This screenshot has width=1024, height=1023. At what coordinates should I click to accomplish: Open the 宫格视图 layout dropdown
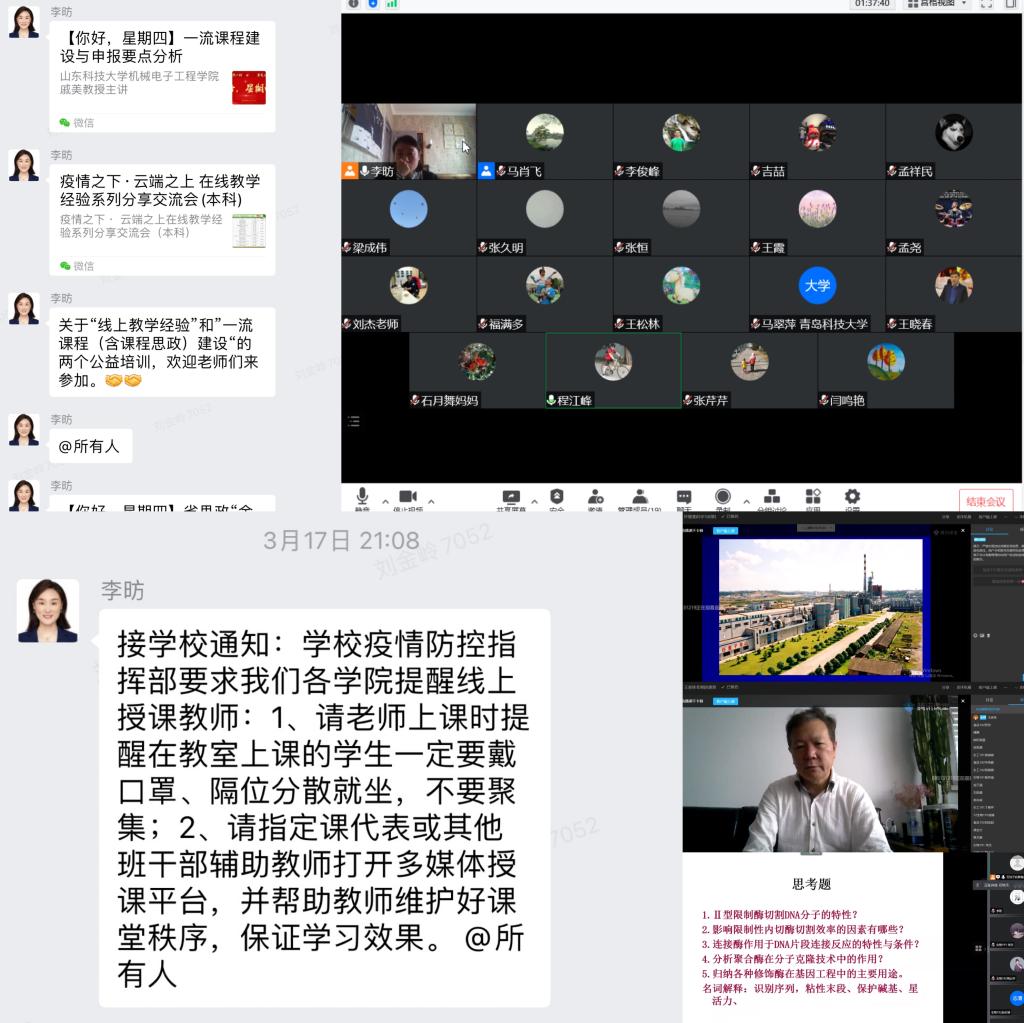[x=937, y=4]
